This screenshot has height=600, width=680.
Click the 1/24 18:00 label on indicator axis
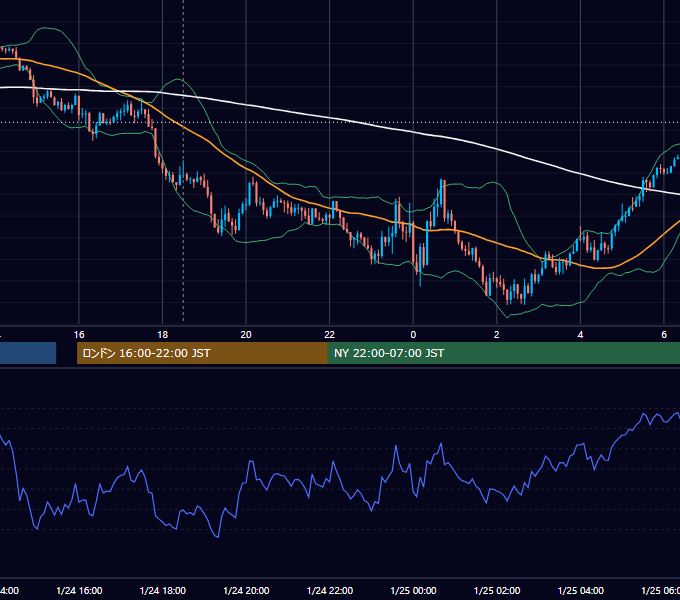163,590
